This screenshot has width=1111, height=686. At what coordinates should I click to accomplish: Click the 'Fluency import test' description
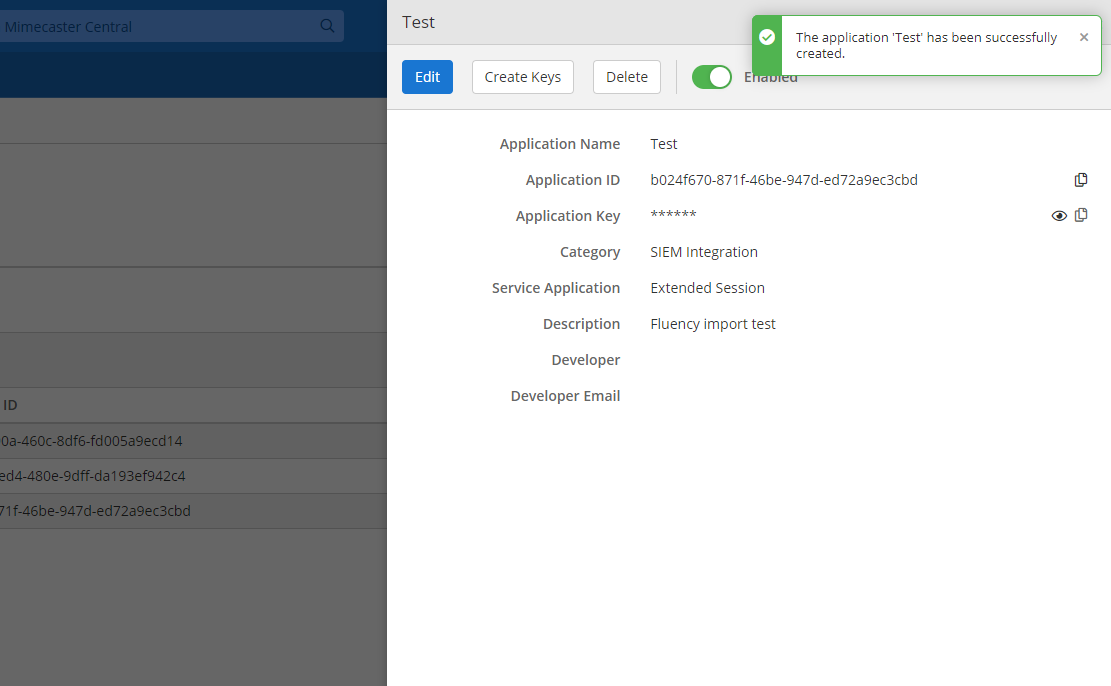coord(713,324)
